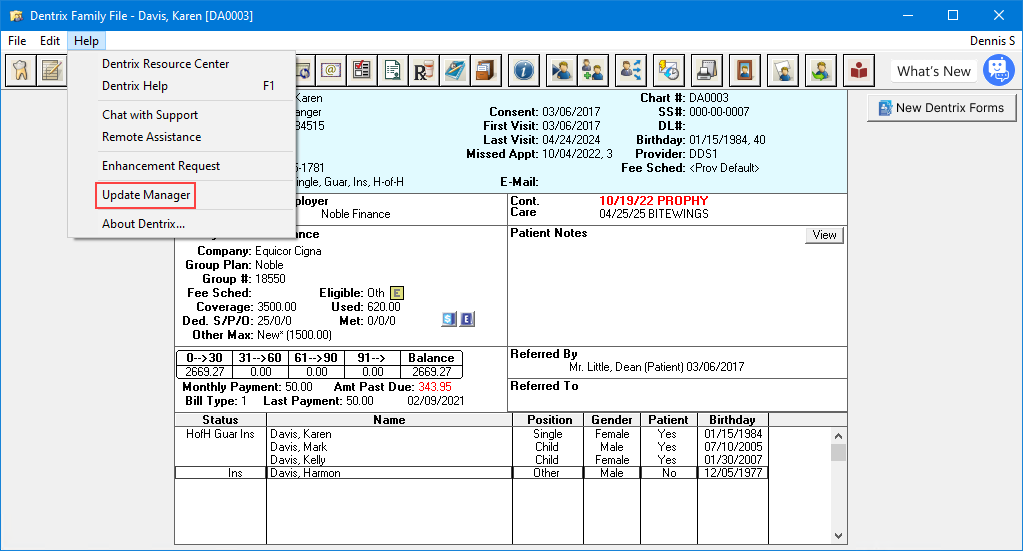The height and width of the screenshot is (551, 1023).
Task: Click the email envelope (@) toolbar icon
Action: coord(331,70)
